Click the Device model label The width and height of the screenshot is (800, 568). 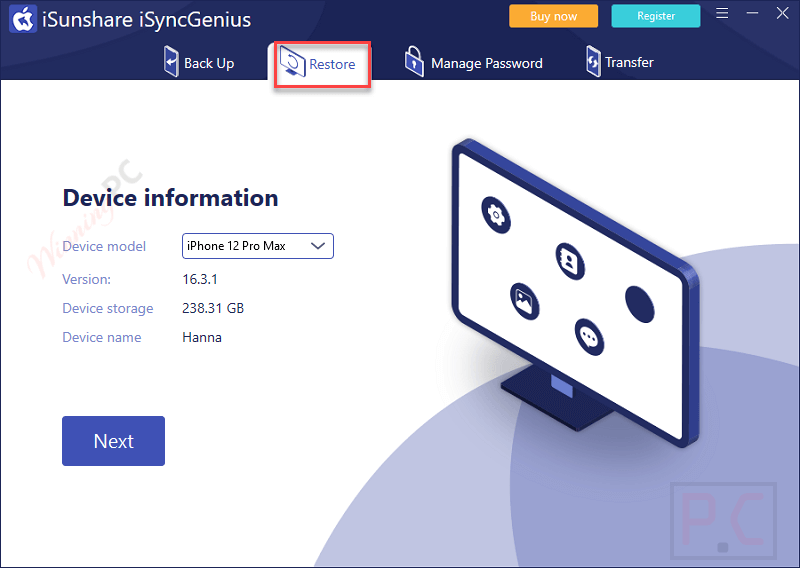click(x=104, y=246)
